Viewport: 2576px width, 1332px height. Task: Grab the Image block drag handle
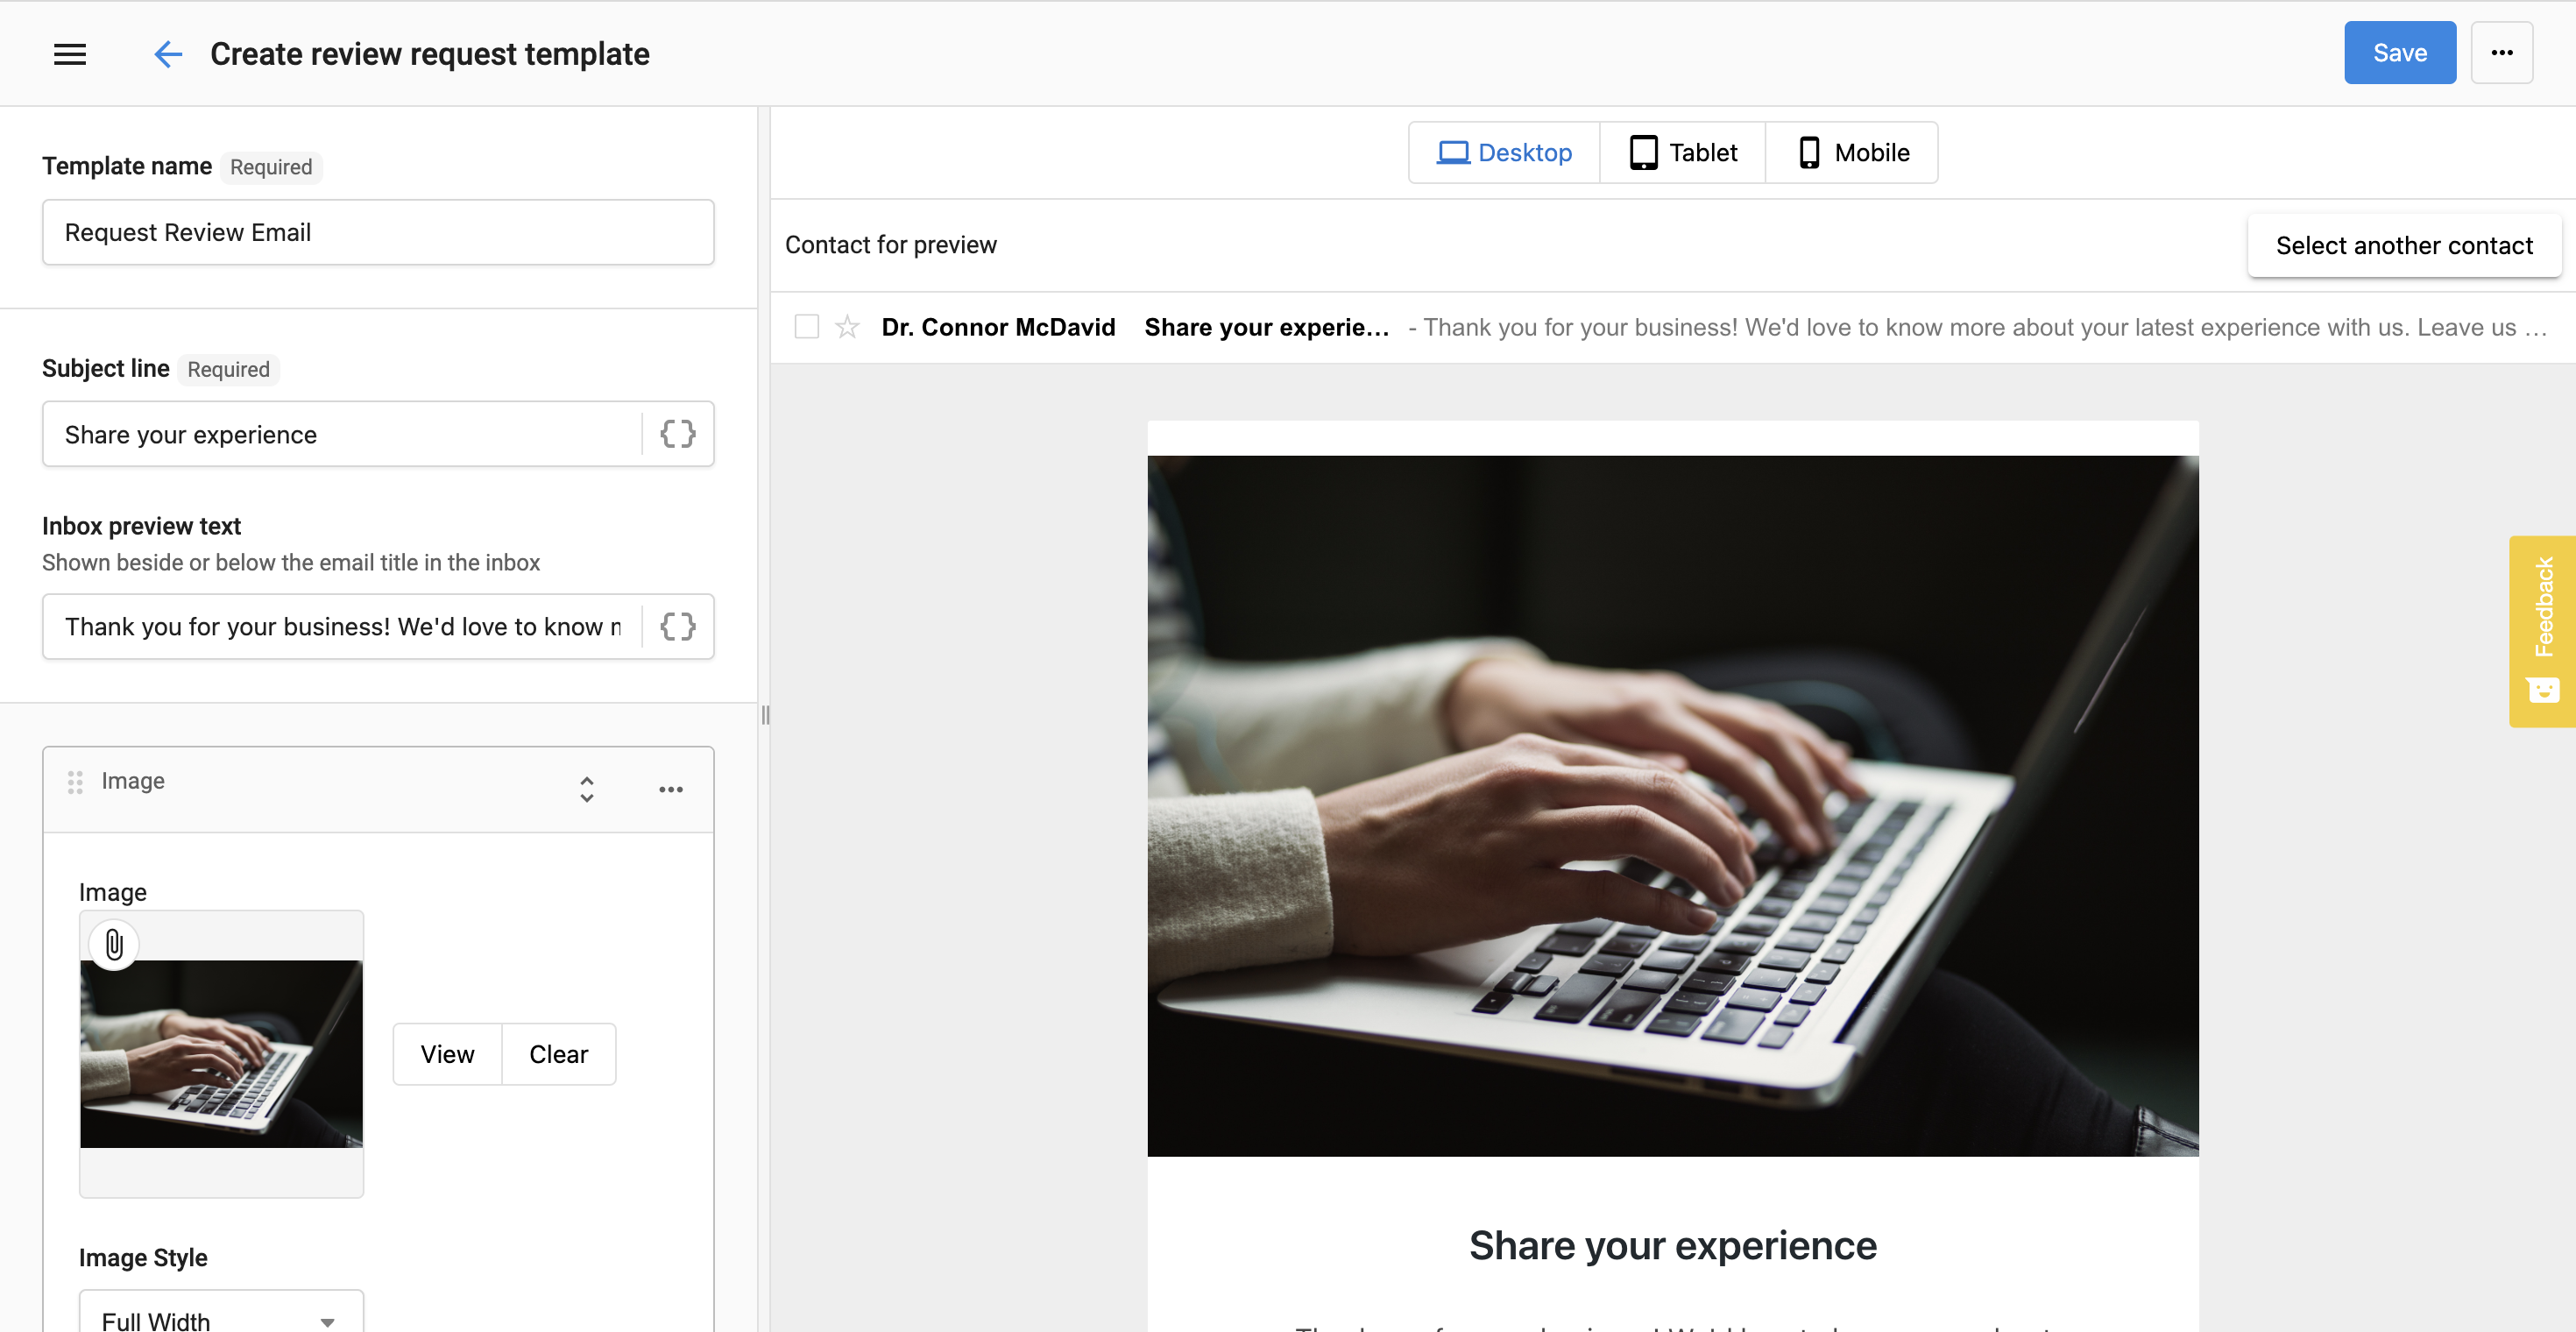(x=75, y=782)
